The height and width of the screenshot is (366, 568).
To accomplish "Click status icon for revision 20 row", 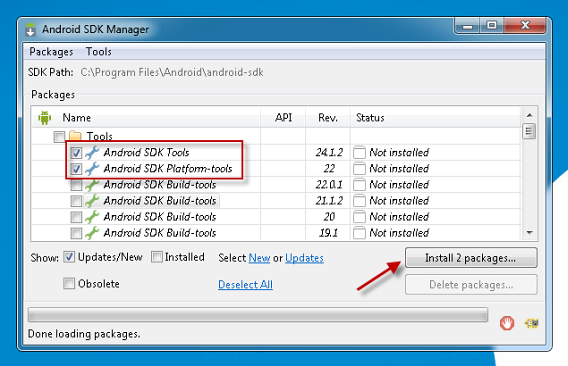I will (x=359, y=217).
